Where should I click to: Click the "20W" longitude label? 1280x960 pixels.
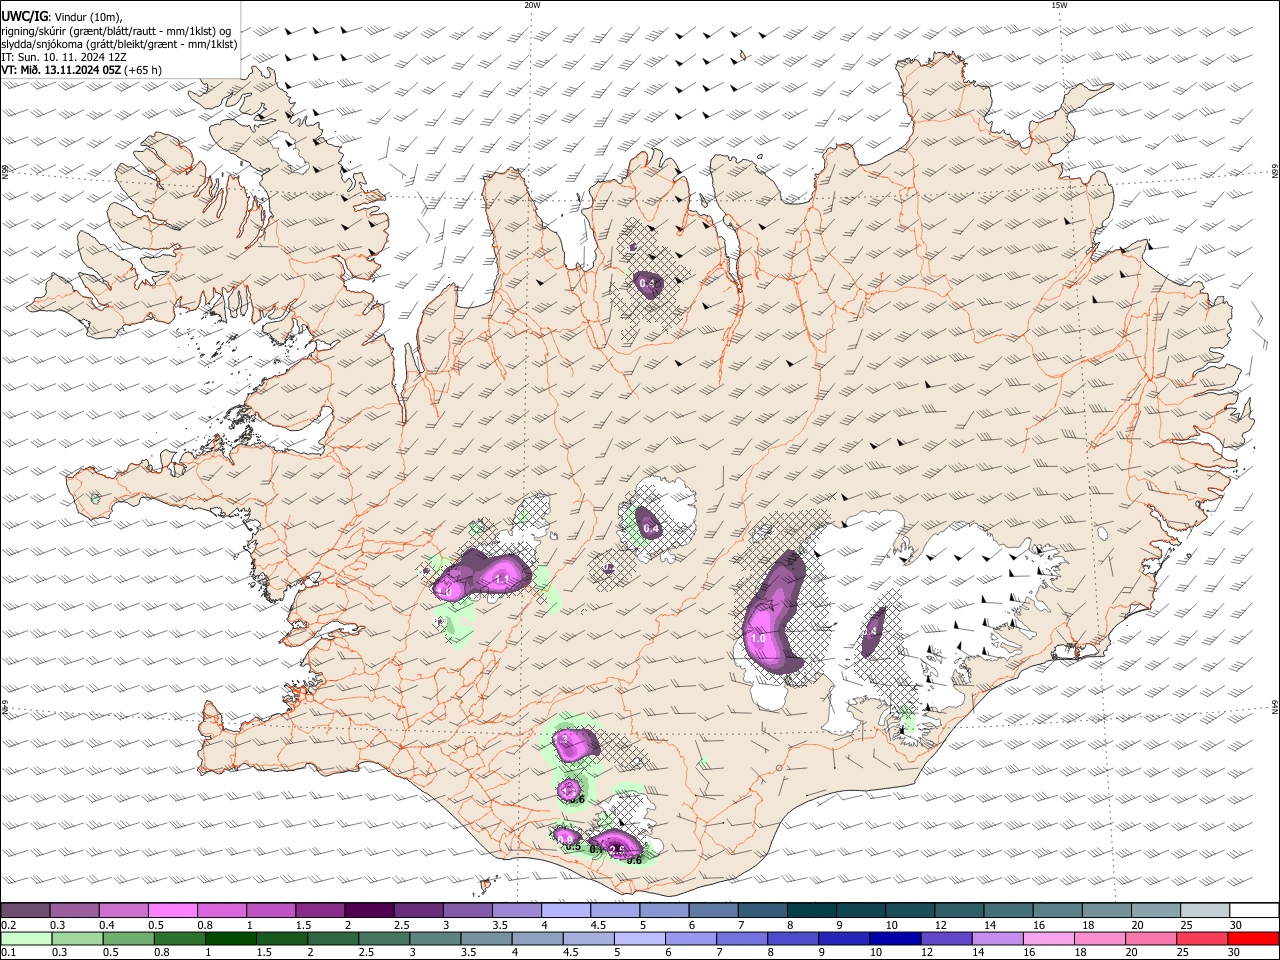(532, 5)
